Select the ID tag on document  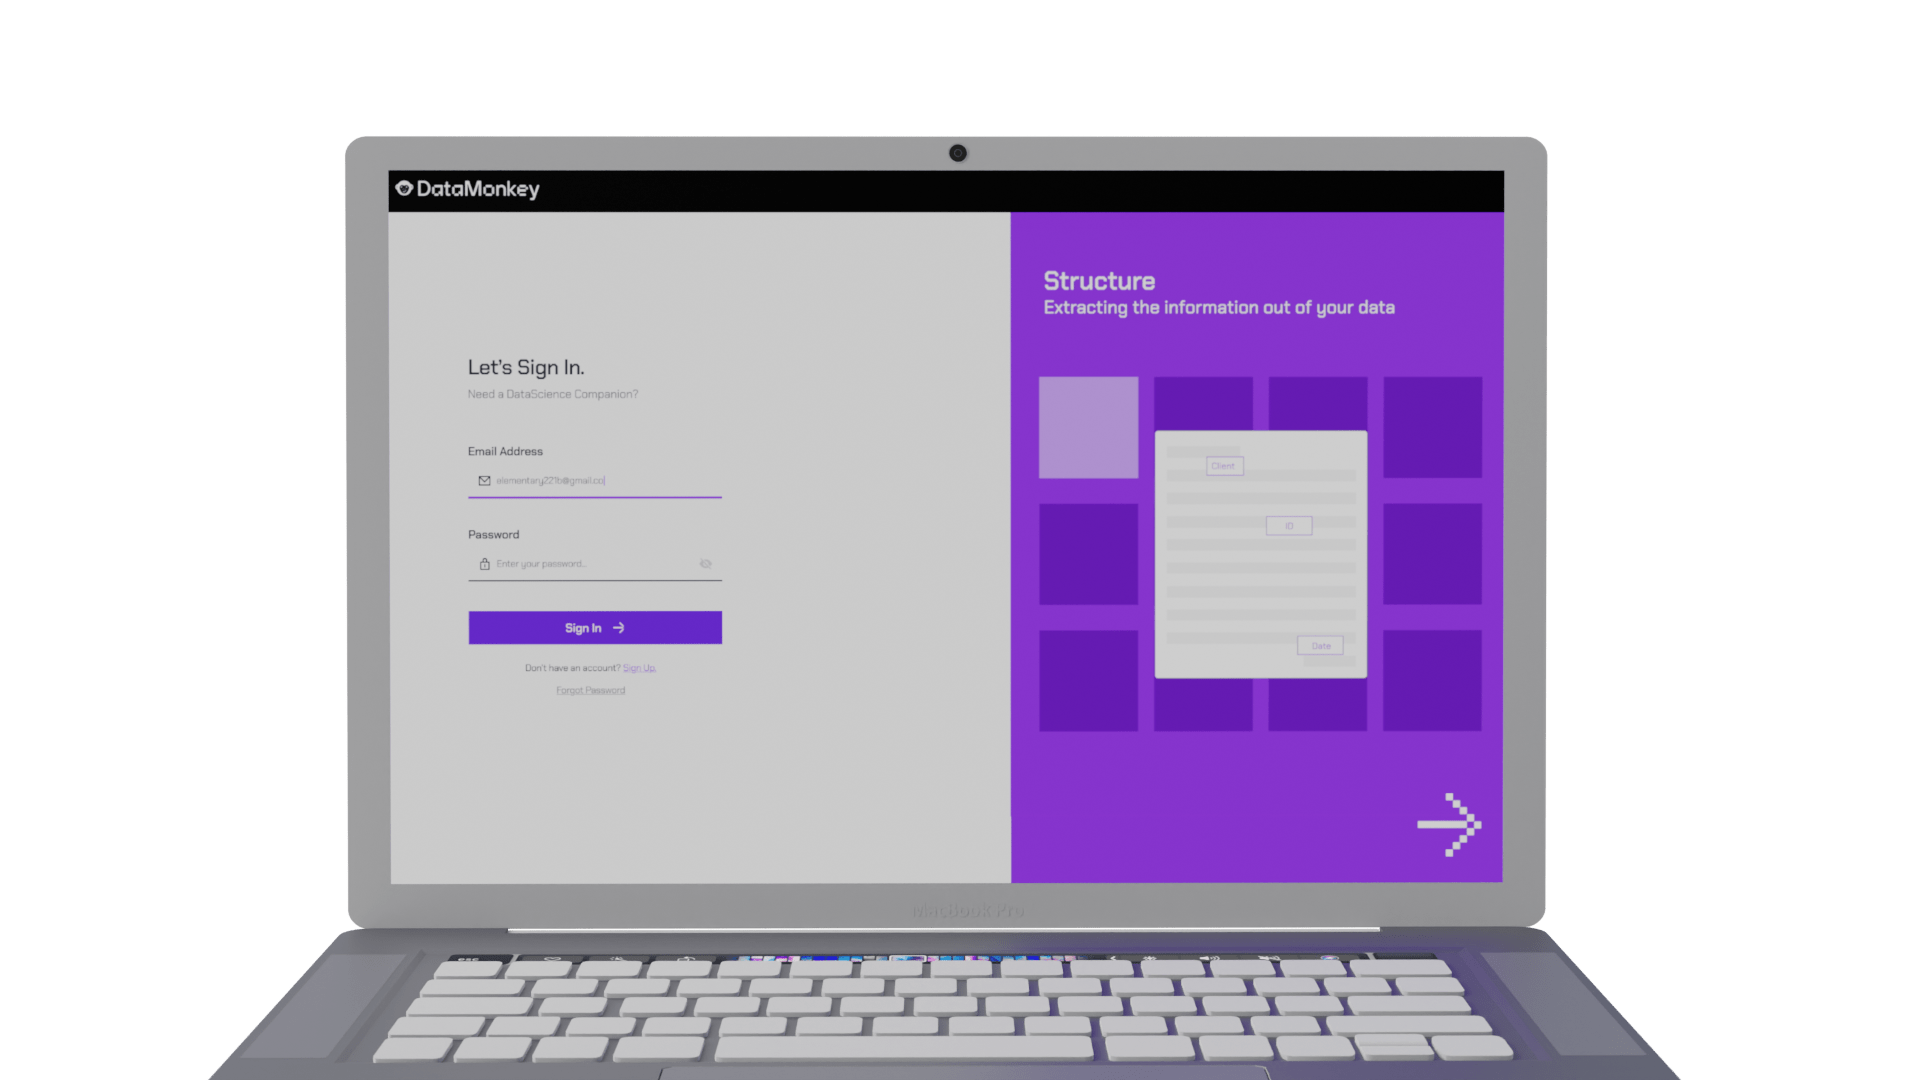click(x=1288, y=526)
